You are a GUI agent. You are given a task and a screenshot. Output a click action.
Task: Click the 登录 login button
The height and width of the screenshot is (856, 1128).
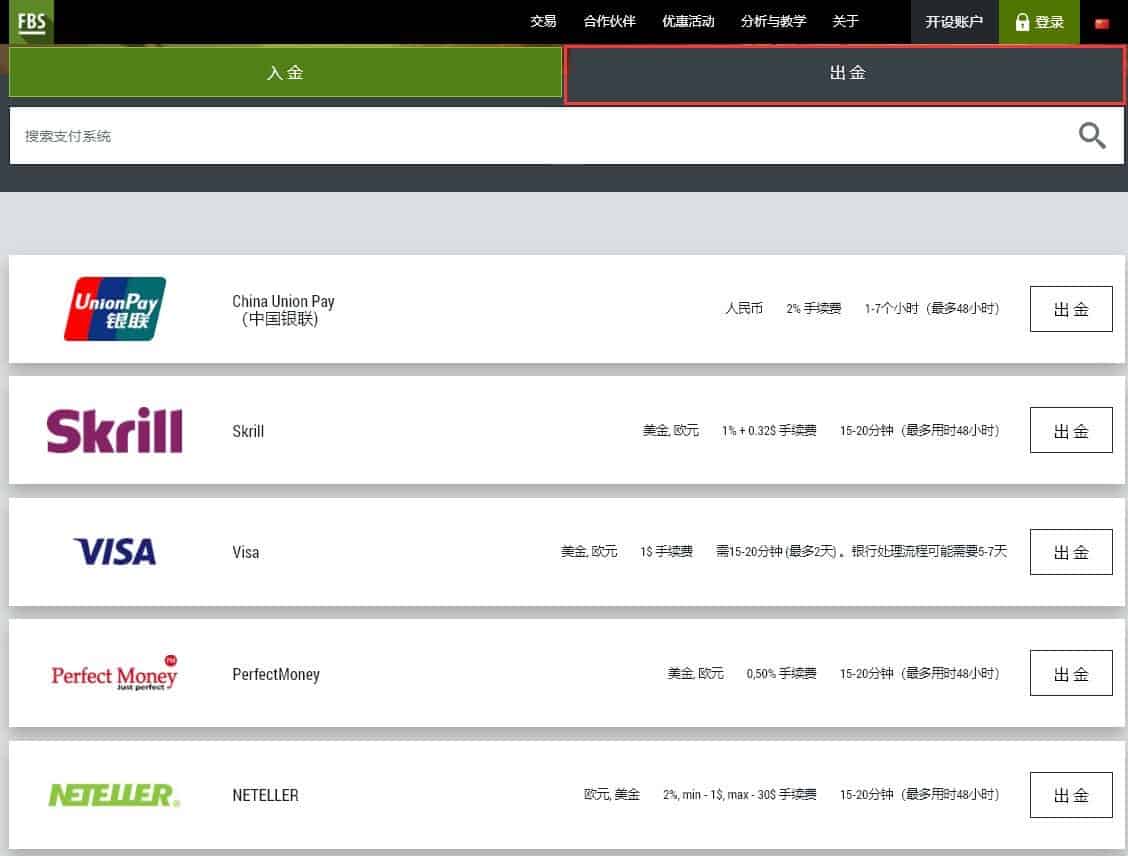(1039, 22)
